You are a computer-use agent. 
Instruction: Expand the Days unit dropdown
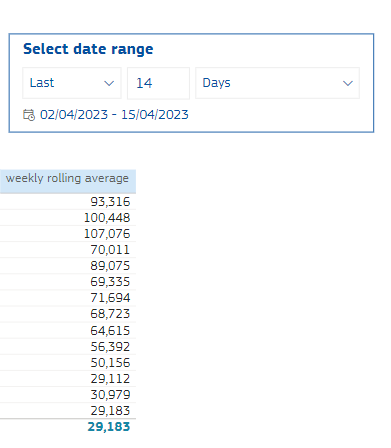point(277,83)
